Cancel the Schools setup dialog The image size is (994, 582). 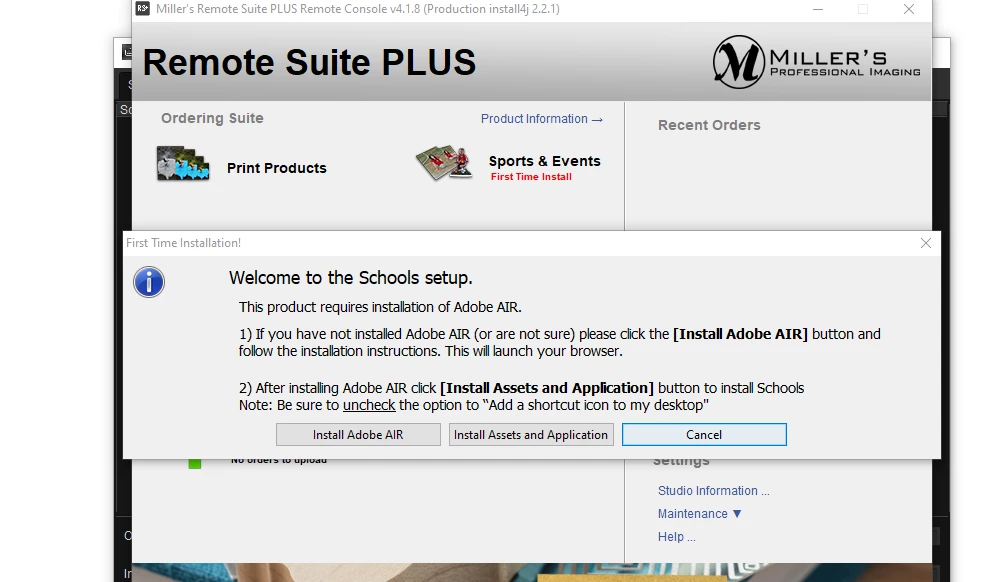(704, 434)
